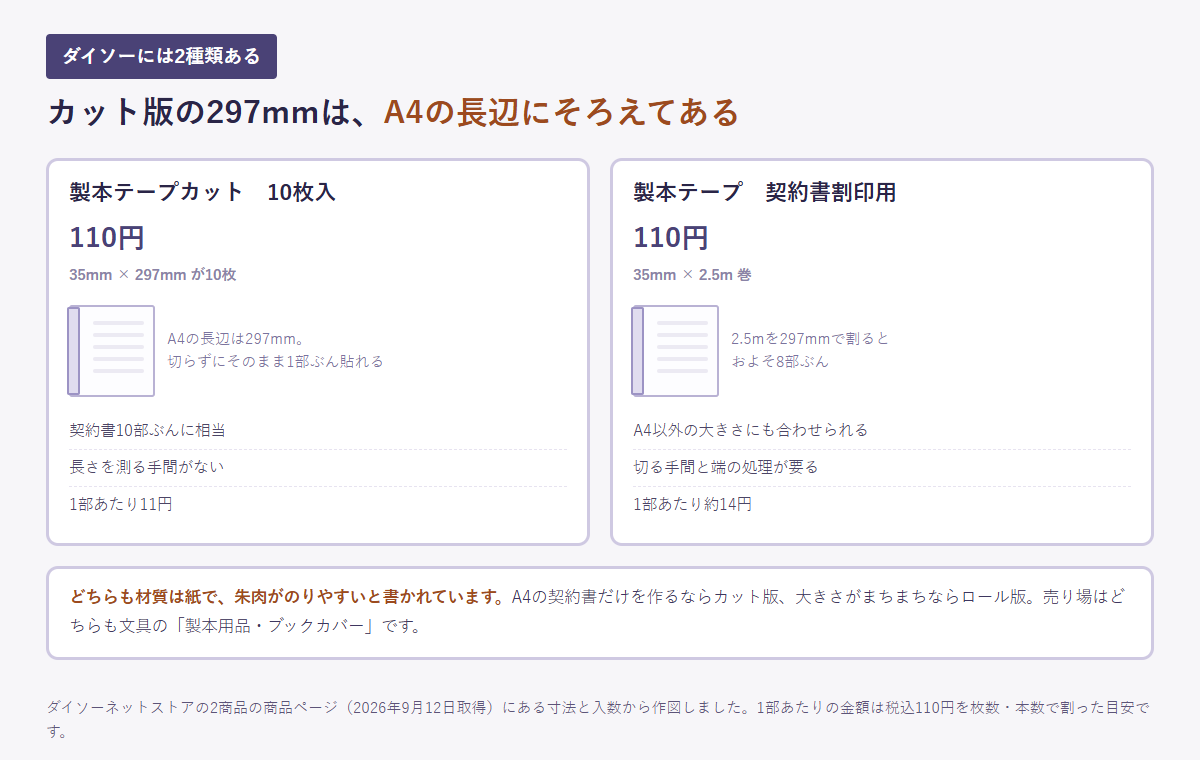Select the row 長さを測る手間がない
Viewport: 1200px width, 760px height.
click(318, 468)
